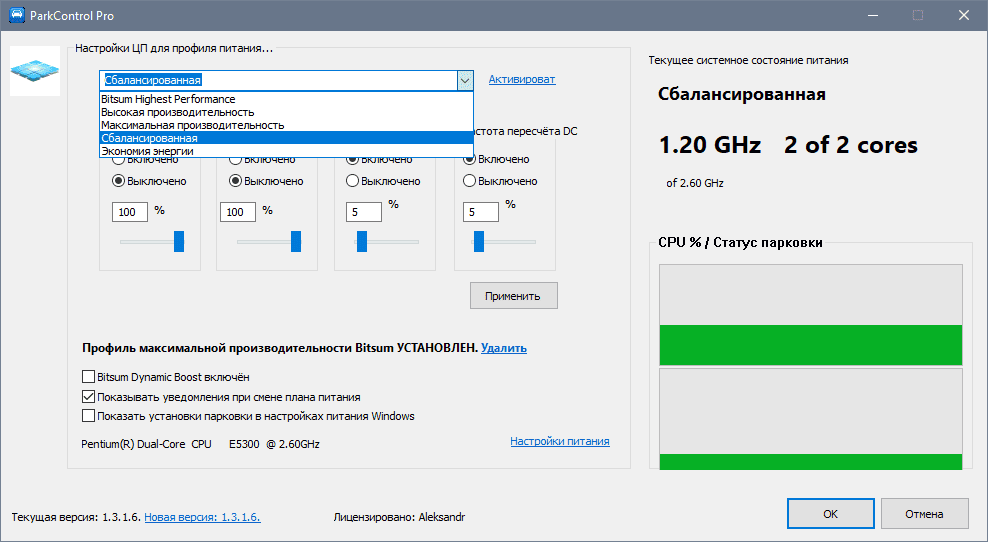The height and width of the screenshot is (542, 988).
Task: Click the Удалить link
Action: coord(503,348)
